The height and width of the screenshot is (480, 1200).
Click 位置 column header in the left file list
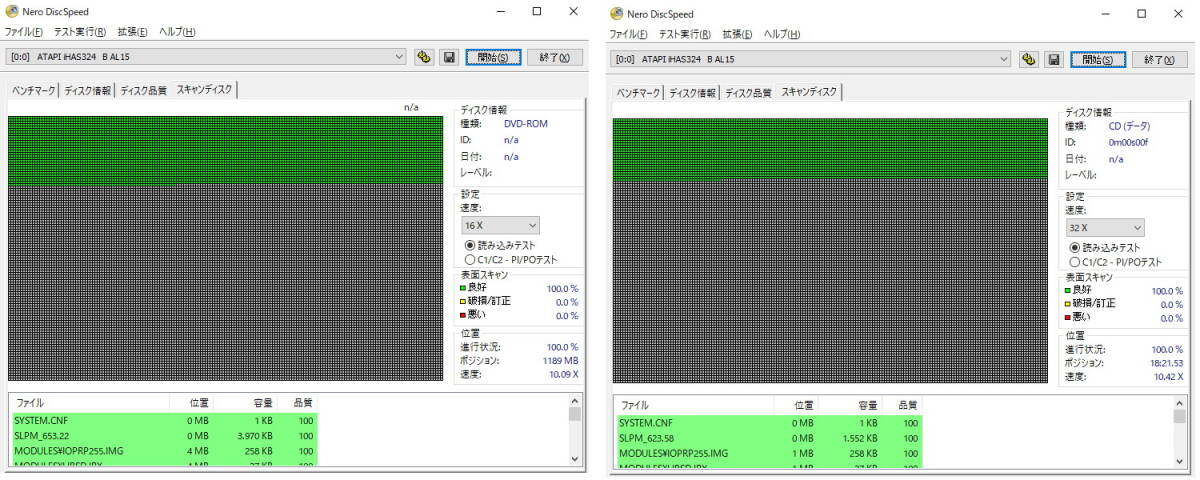pos(189,402)
